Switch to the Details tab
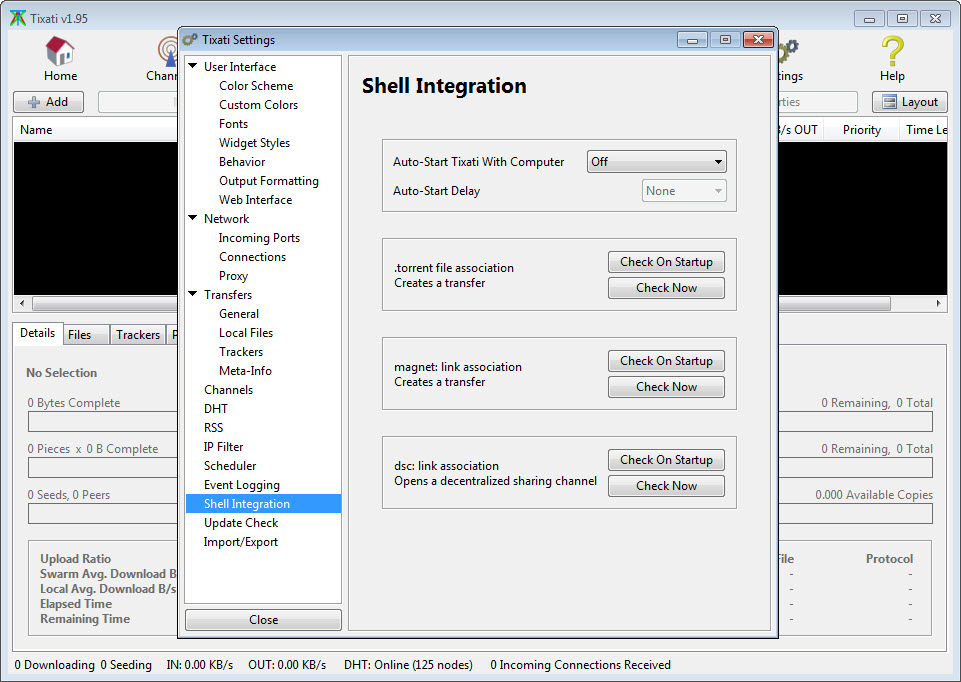Image resolution: width=961 pixels, height=682 pixels. [x=37, y=333]
